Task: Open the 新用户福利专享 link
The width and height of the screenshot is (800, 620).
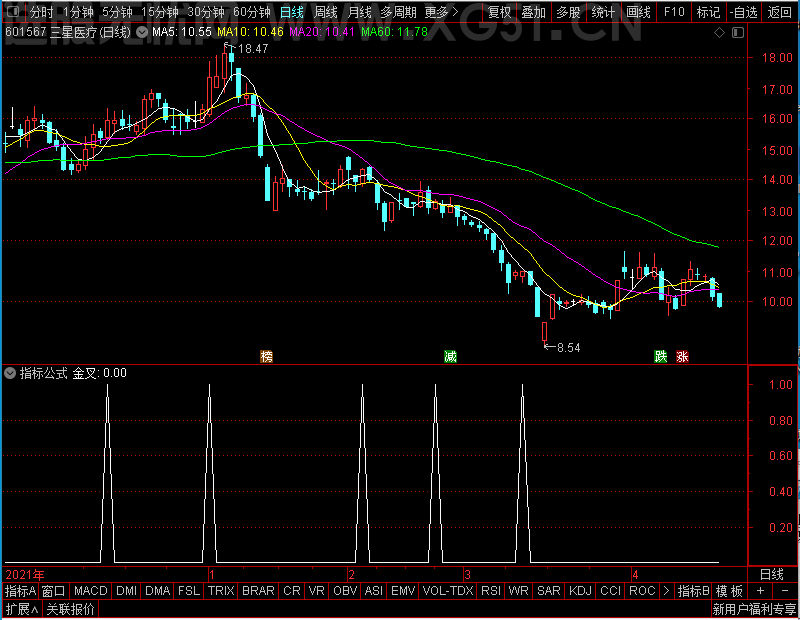Action: tap(754, 609)
